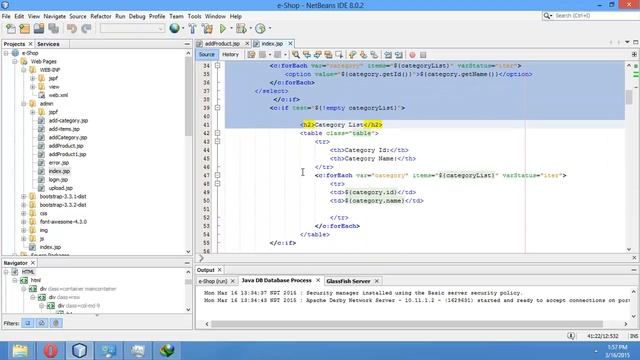Collapse the code fold at line 34
Viewport: 640px width, 360px height.
click(218, 65)
